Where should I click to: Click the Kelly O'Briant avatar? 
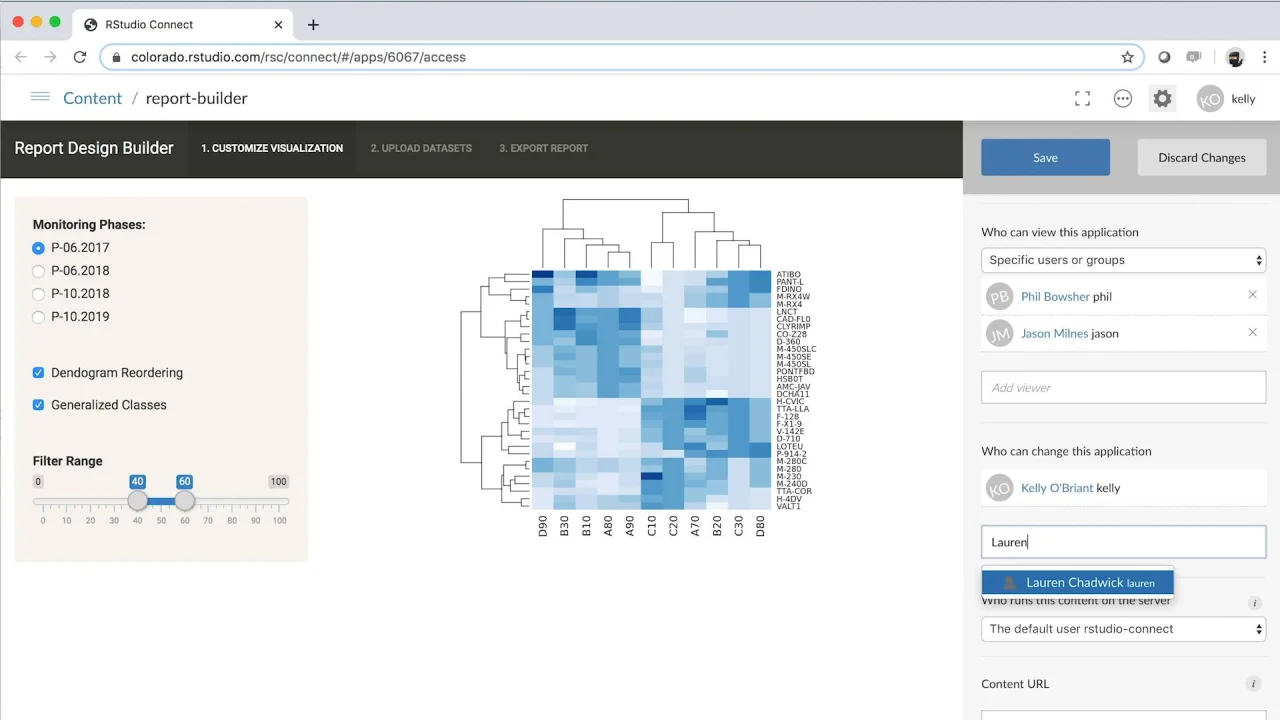pyautogui.click(x=999, y=488)
